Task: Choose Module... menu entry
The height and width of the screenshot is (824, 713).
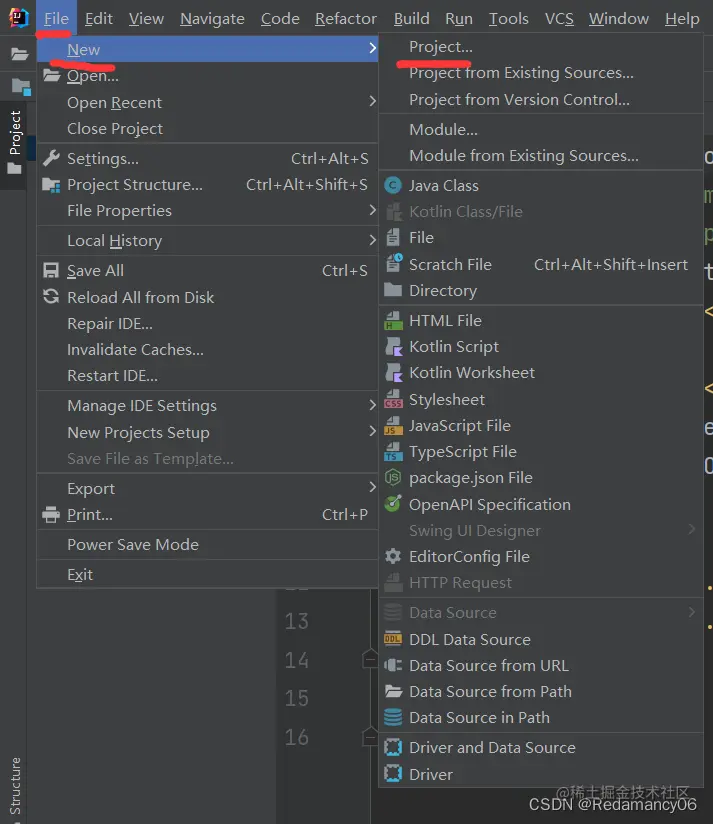Action: click(x=443, y=129)
